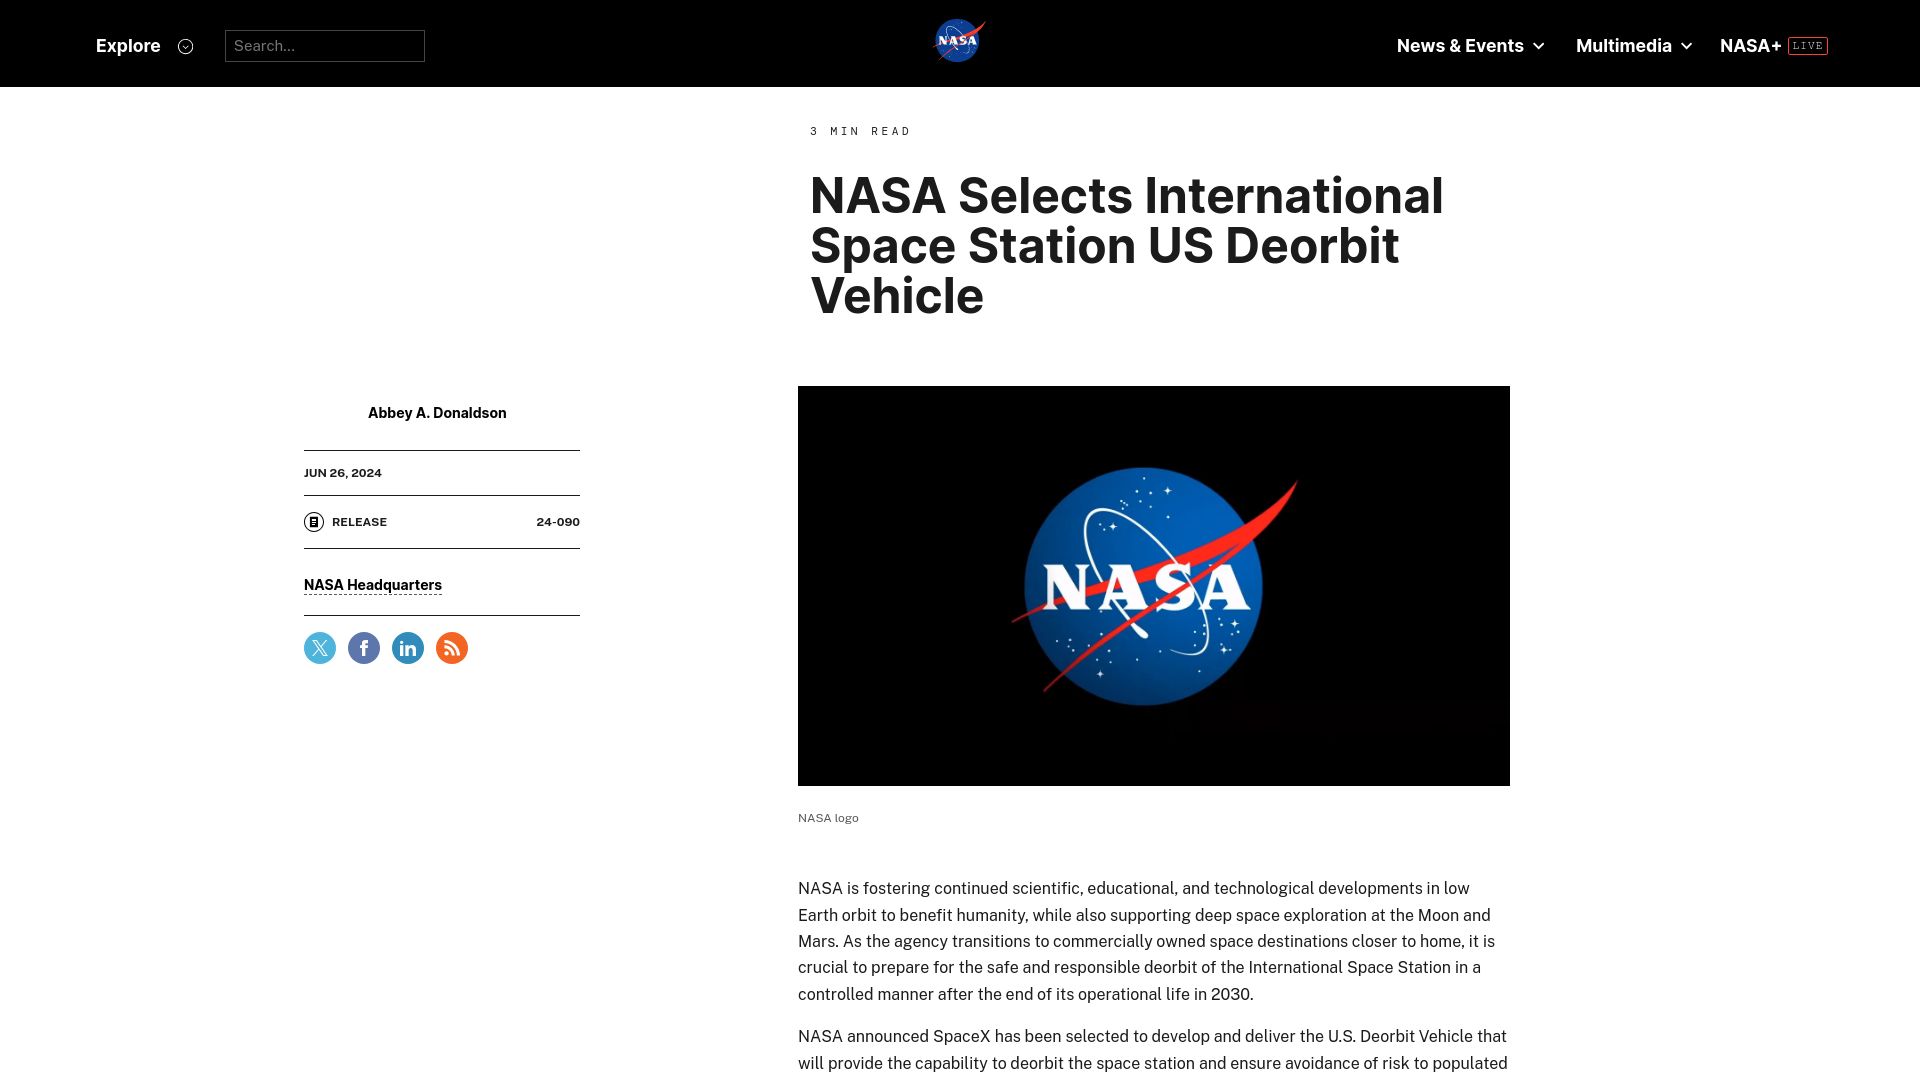
Task: Open the RSS feed icon
Action: click(x=452, y=648)
